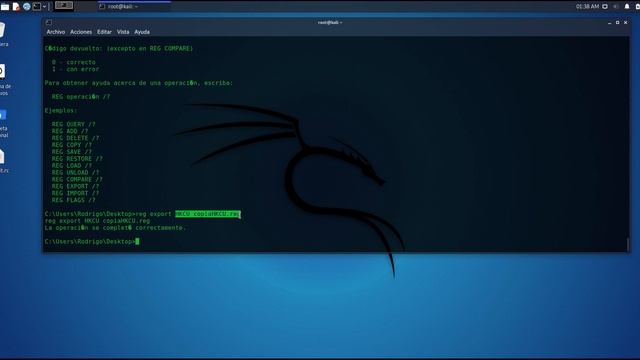This screenshot has width=640, height=360.
Task: Maximize the root@kali terminal window
Action: 618,23
